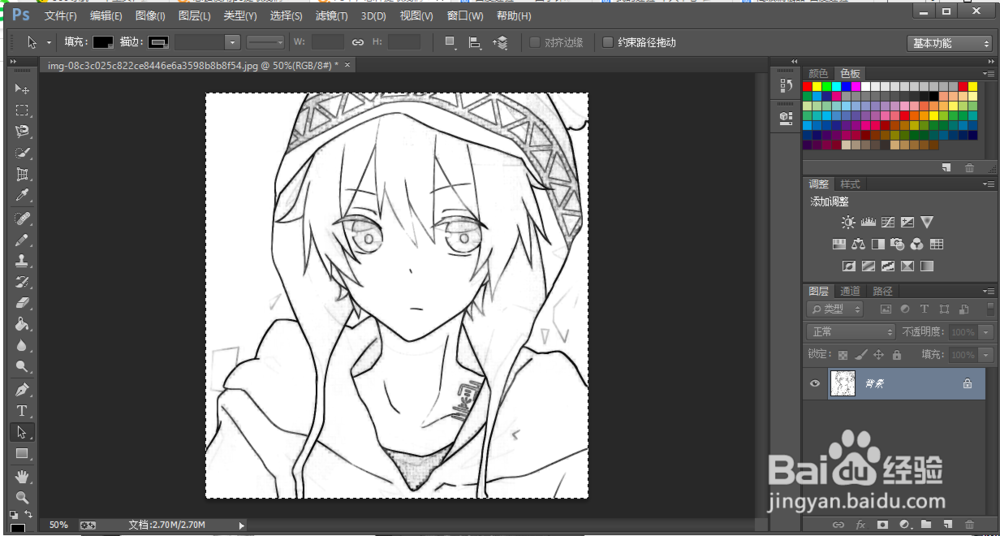Screen dimensions: 1000x536
Task: Click the shape 描边 color swatch
Action: click(158, 42)
